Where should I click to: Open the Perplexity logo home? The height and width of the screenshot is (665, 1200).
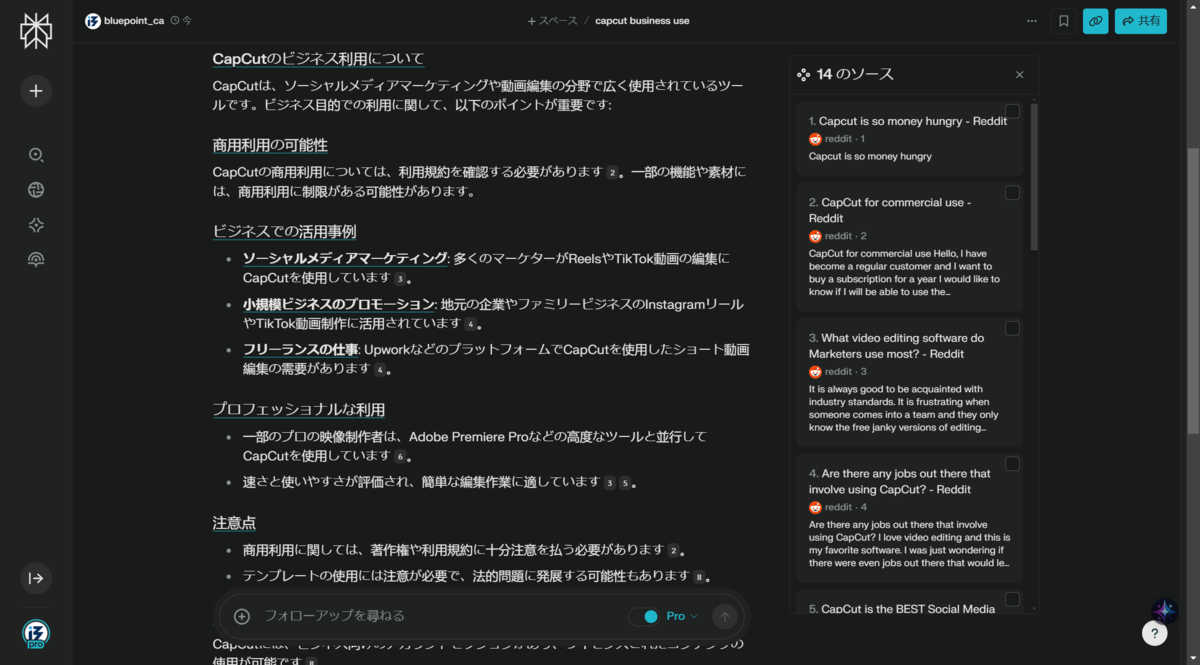36,31
